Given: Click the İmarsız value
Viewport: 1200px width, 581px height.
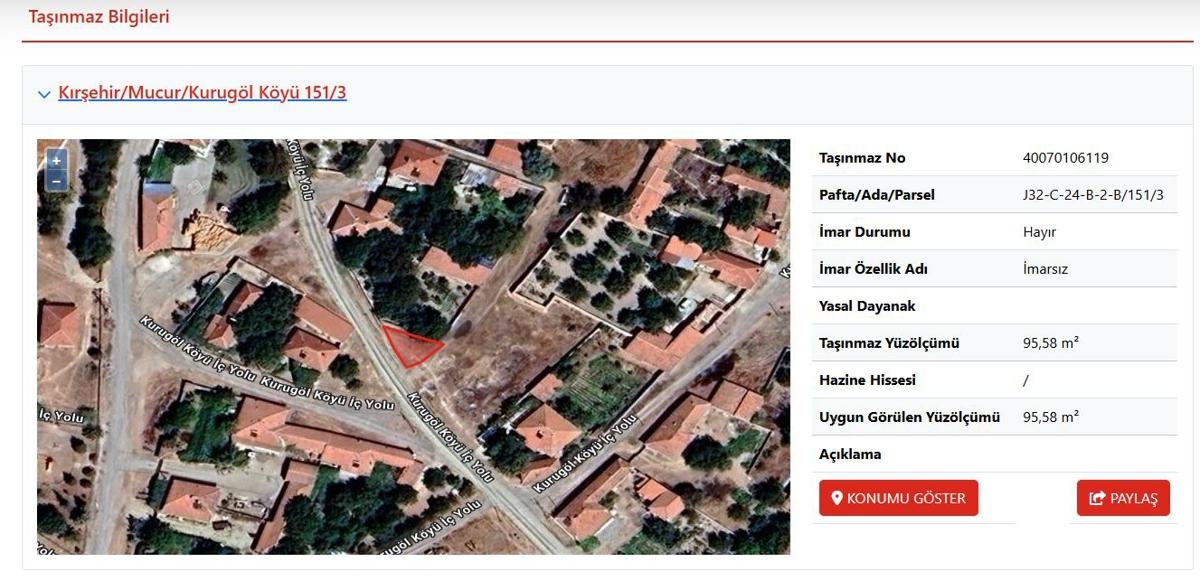Looking at the screenshot, I should (1045, 269).
